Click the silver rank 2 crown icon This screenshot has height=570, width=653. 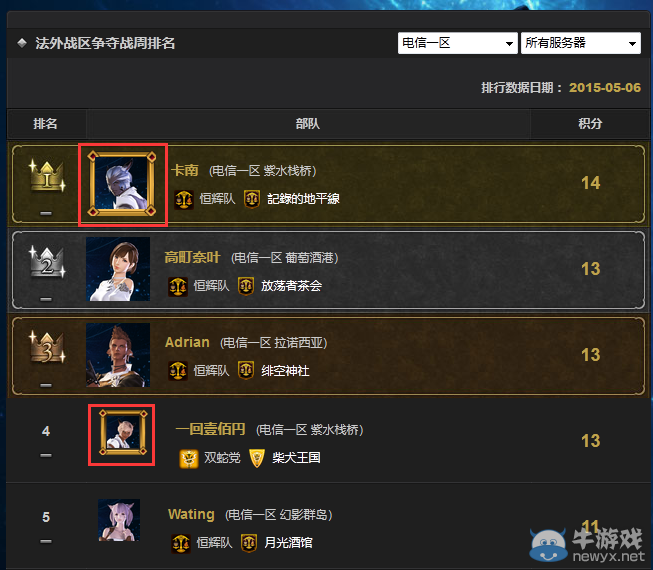pyautogui.click(x=47, y=262)
